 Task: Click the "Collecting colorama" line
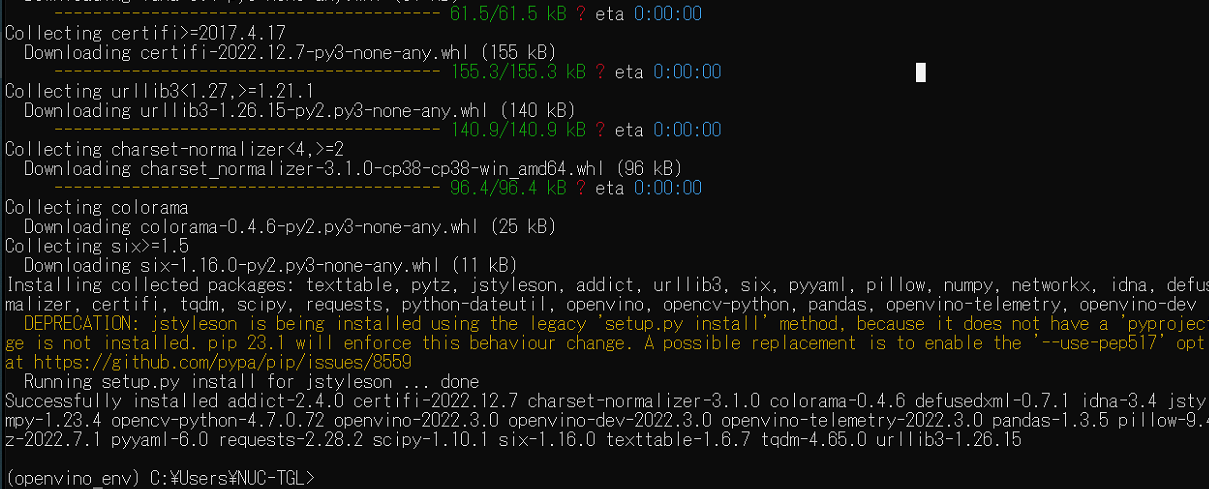click(97, 207)
